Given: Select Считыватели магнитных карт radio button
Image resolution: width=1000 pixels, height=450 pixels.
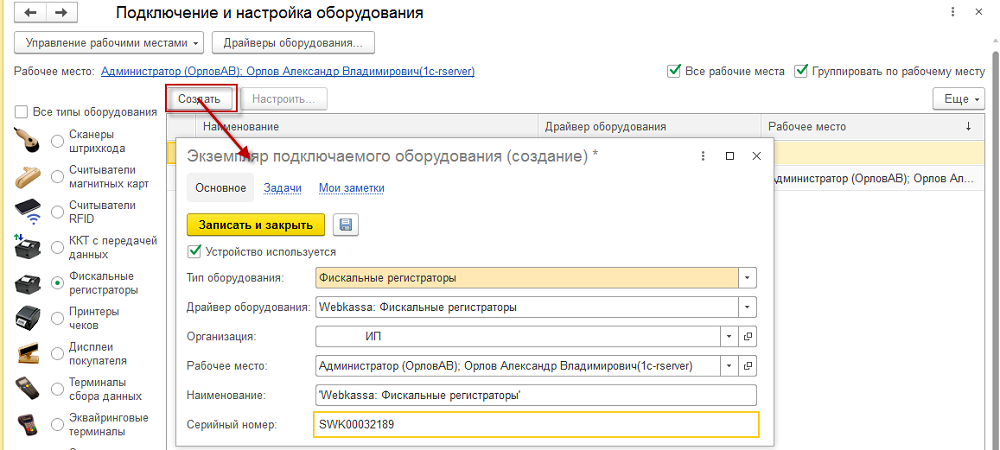Looking at the screenshot, I should point(57,177).
